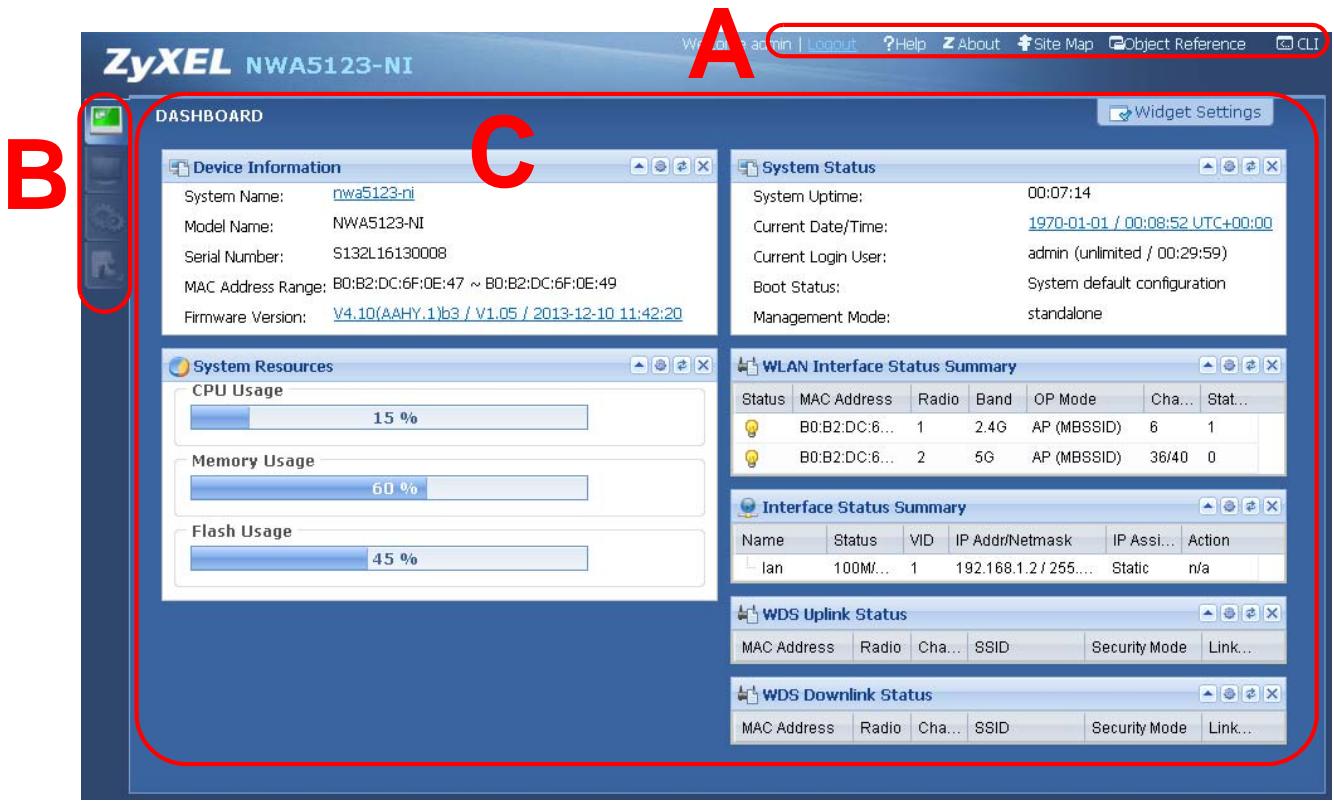Close the Device Information widget
The image size is (1334, 801).
(702, 167)
